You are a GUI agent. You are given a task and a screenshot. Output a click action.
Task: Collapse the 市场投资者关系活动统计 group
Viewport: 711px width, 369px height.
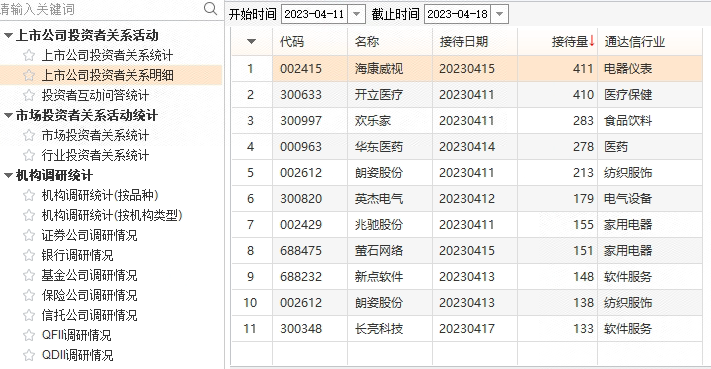coord(8,116)
